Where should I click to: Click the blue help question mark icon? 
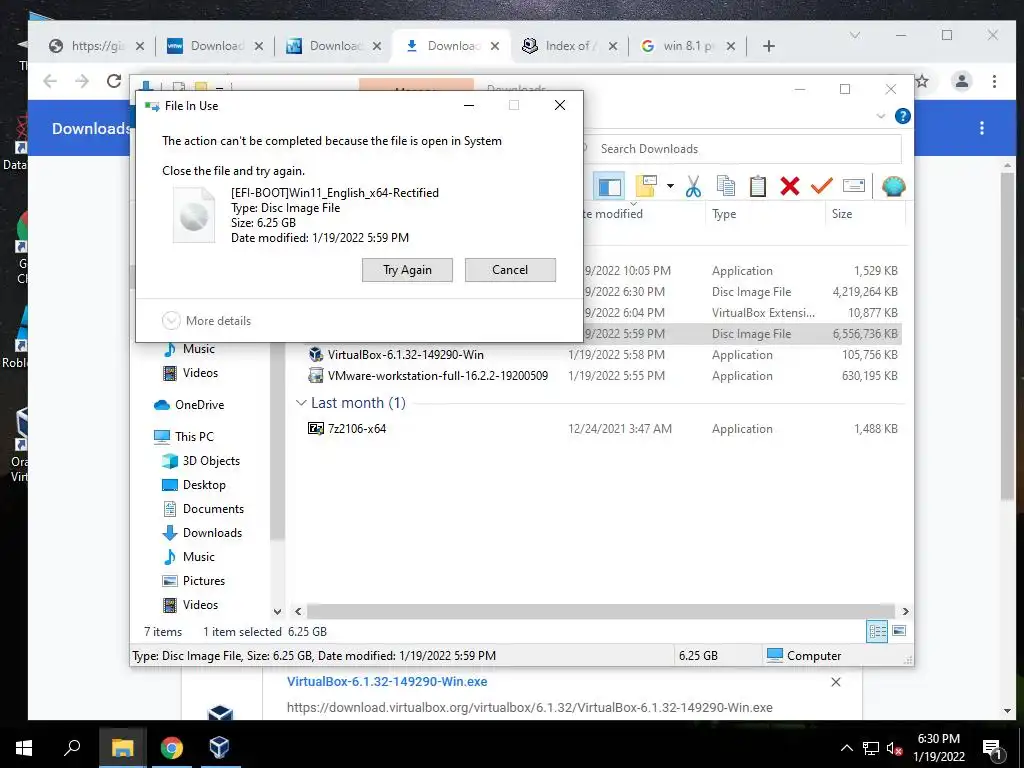tap(903, 116)
